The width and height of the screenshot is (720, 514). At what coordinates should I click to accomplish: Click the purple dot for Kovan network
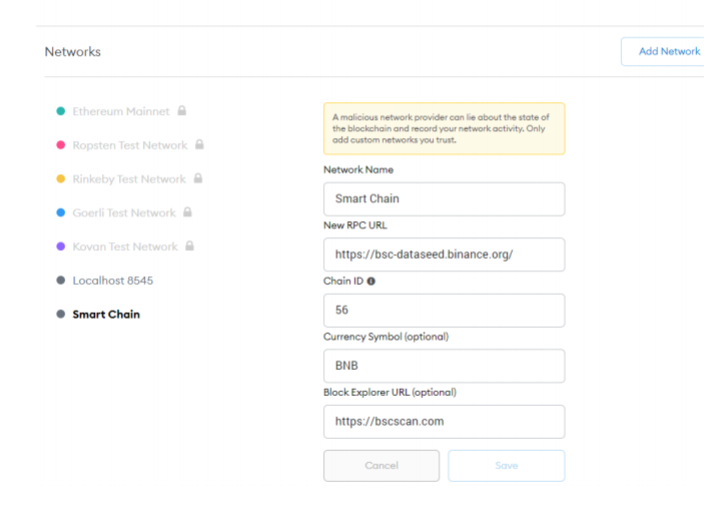point(61,246)
